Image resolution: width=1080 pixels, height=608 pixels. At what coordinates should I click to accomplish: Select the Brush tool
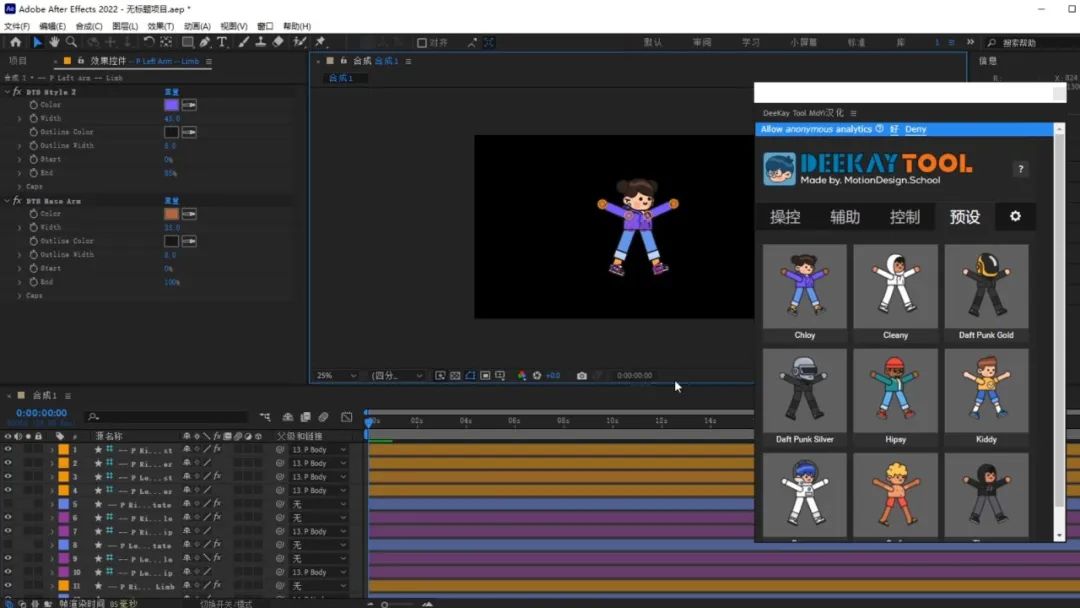coord(243,42)
